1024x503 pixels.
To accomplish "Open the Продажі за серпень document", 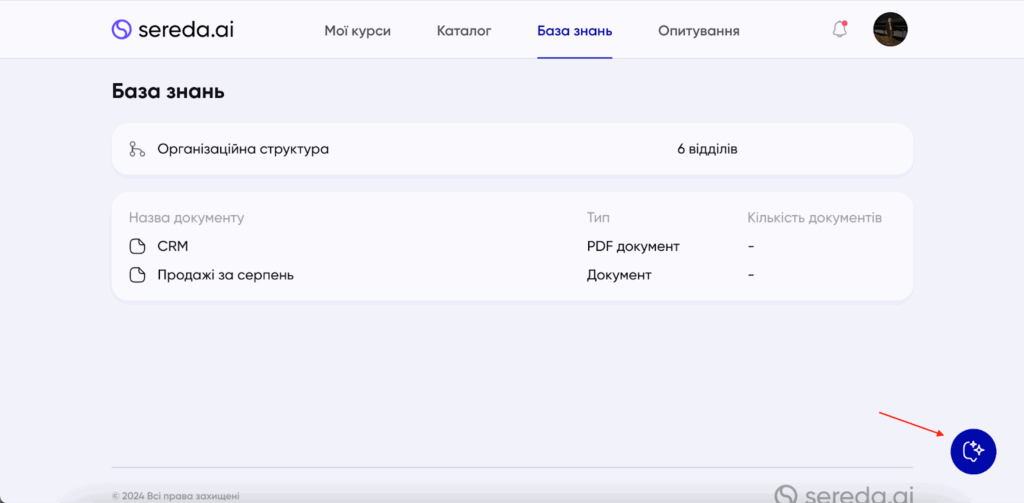I will click(x=225, y=275).
